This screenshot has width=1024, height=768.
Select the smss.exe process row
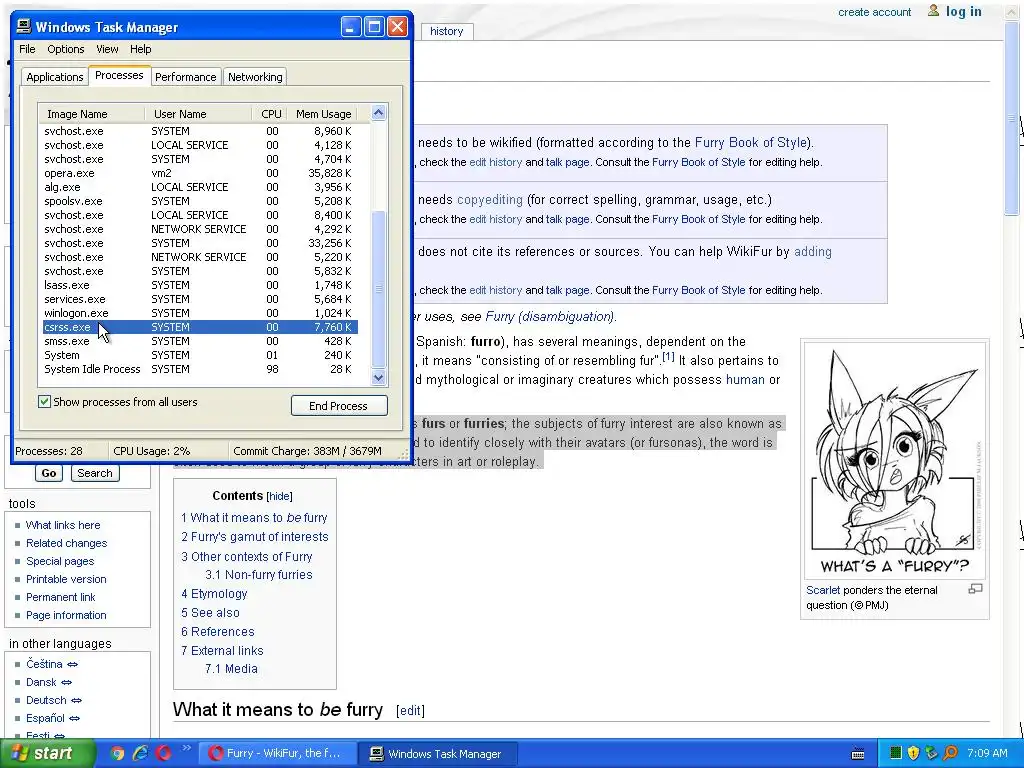click(x=200, y=341)
